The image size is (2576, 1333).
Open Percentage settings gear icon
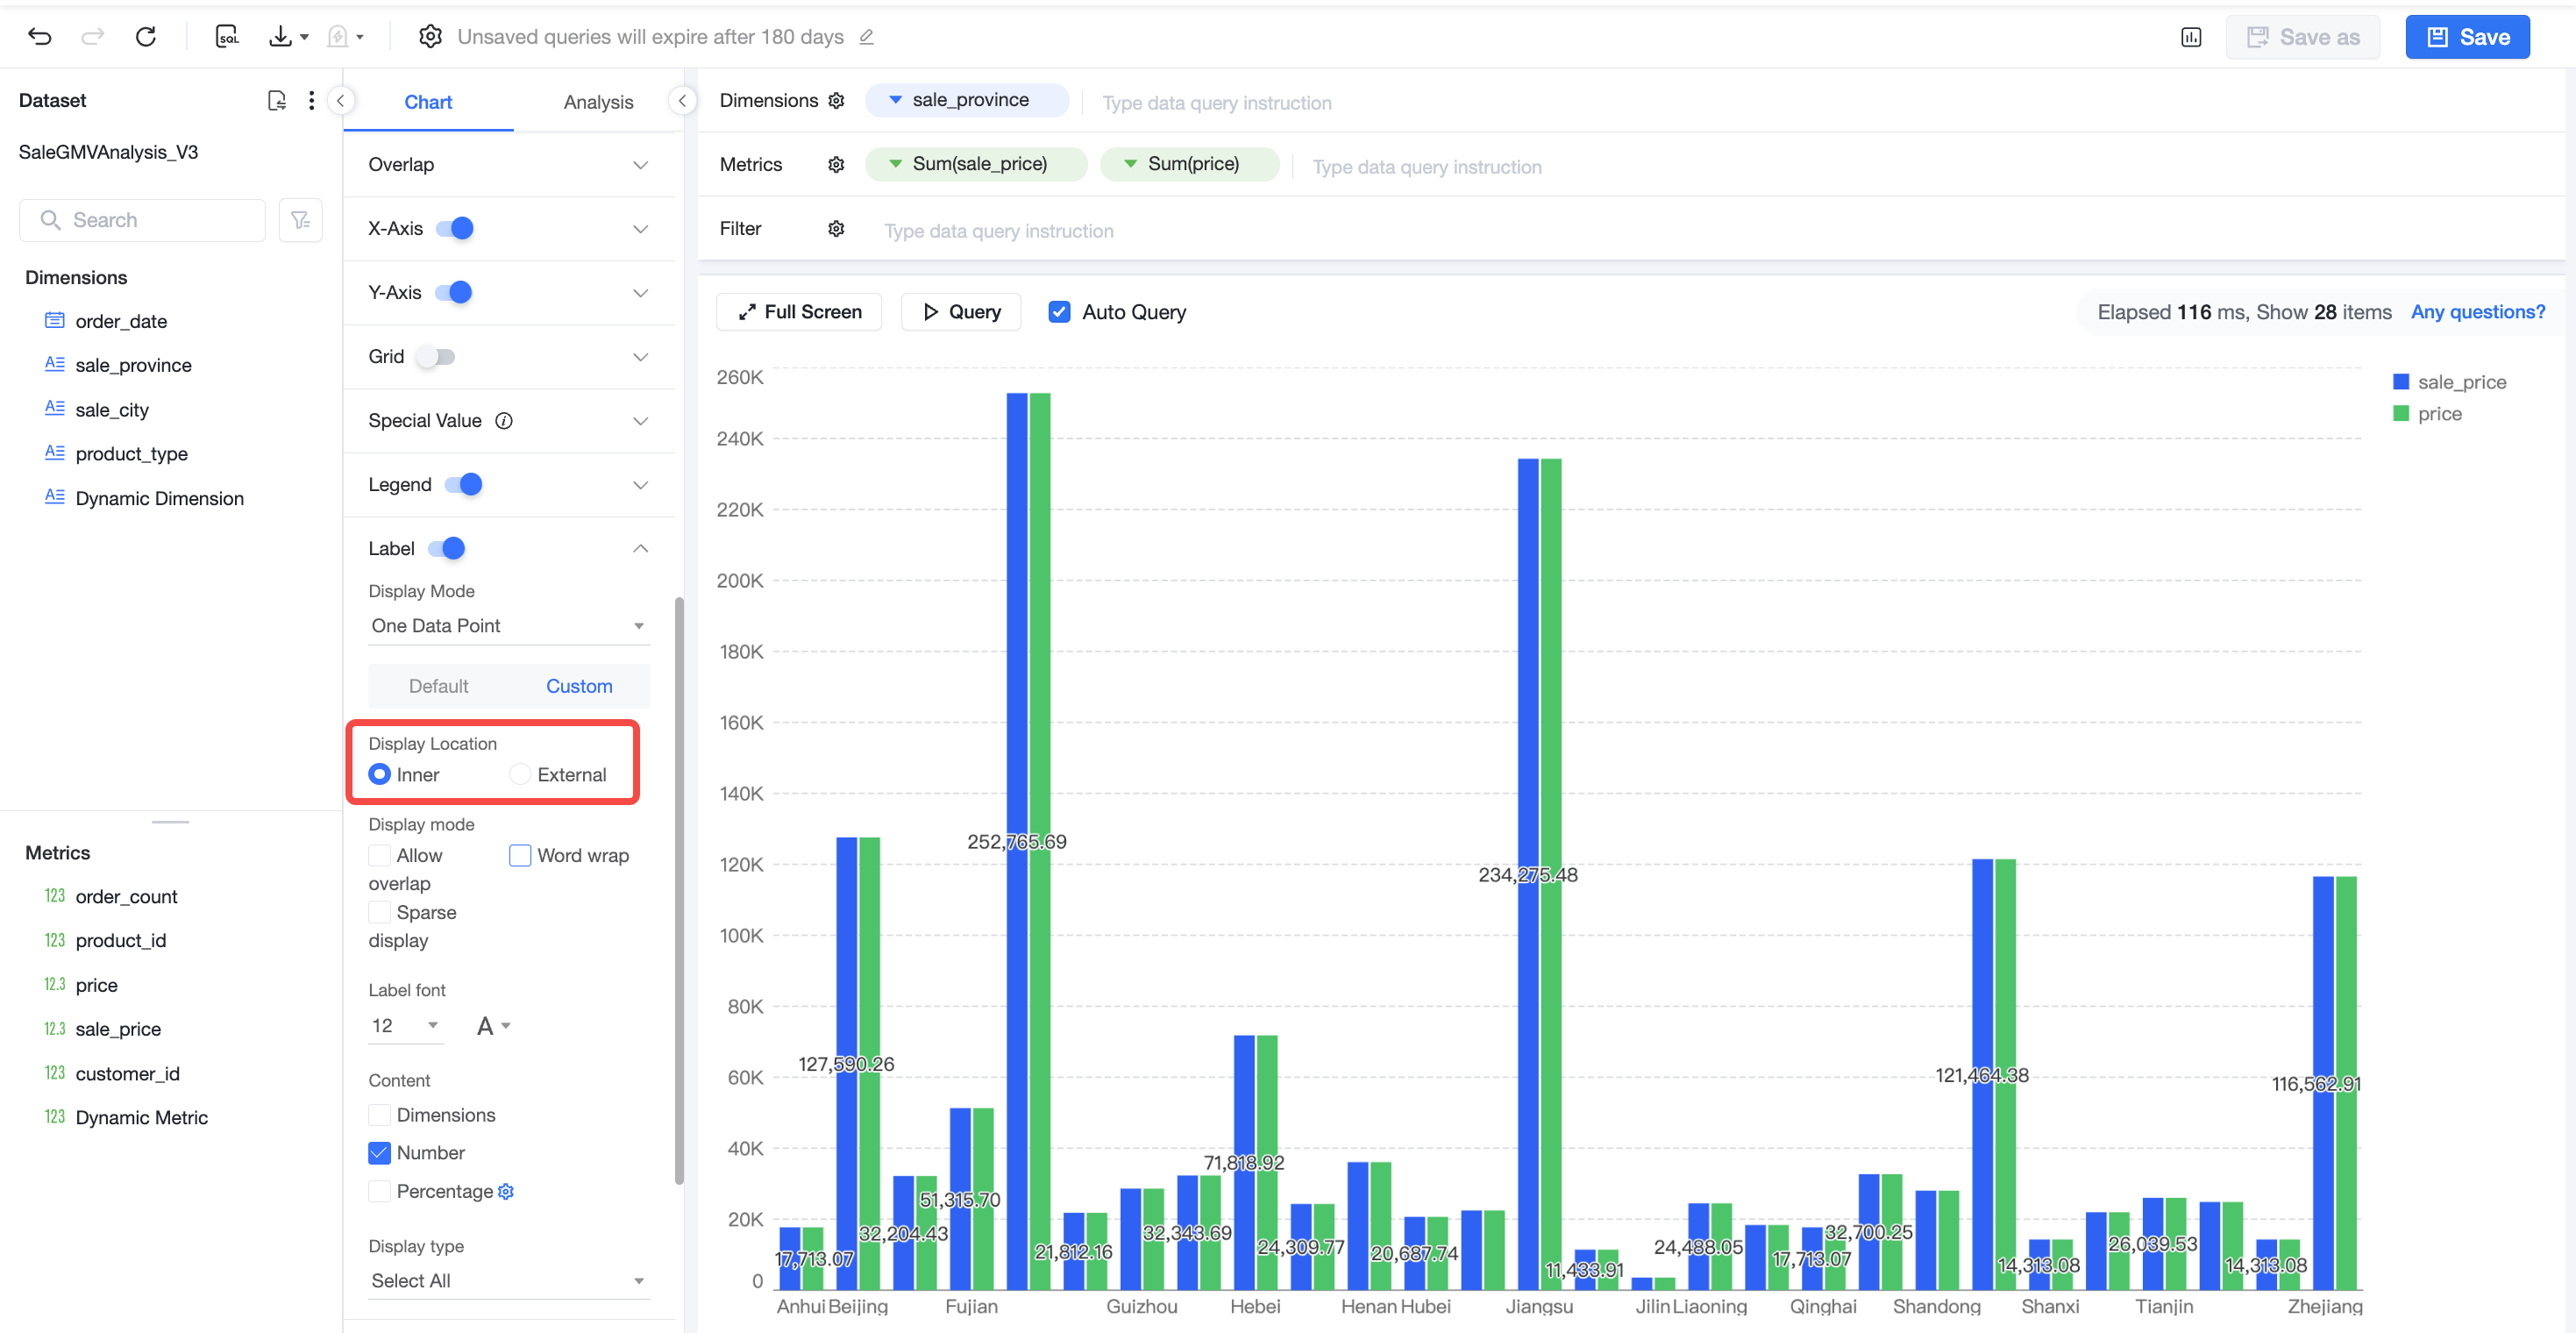[506, 1191]
